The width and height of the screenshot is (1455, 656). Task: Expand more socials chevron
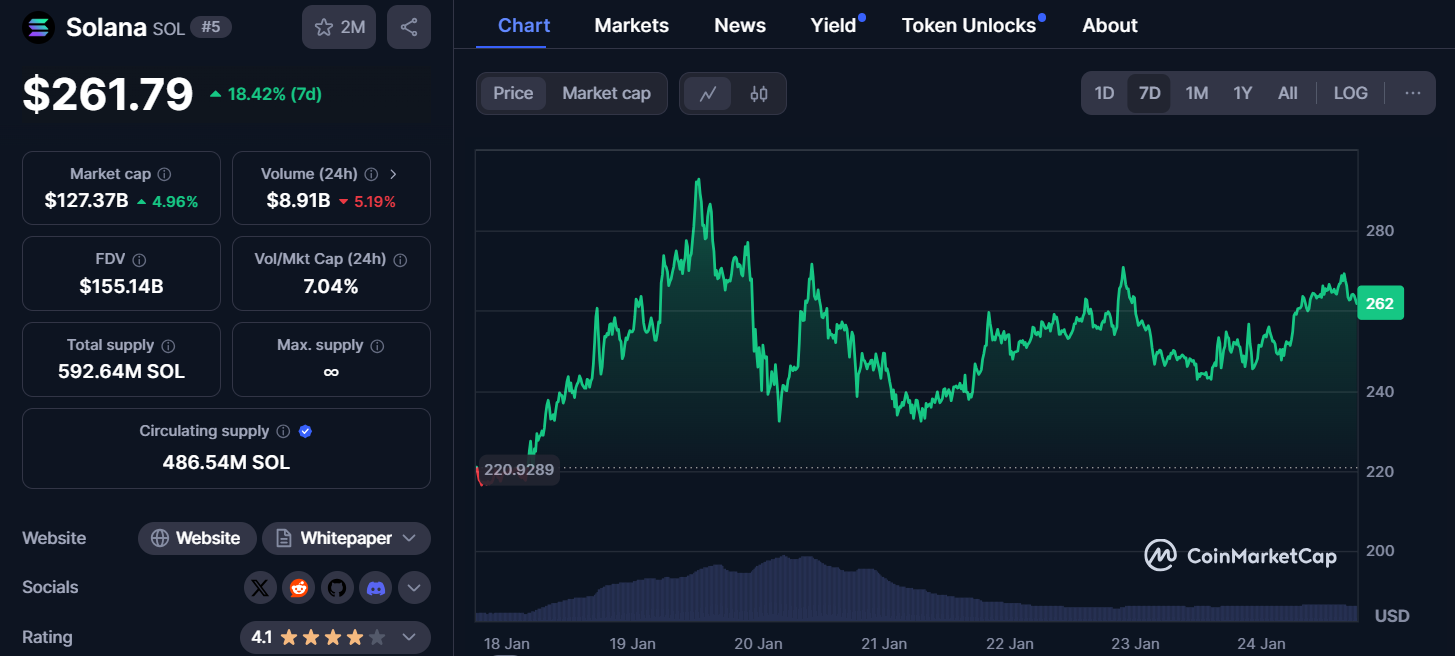coord(415,588)
